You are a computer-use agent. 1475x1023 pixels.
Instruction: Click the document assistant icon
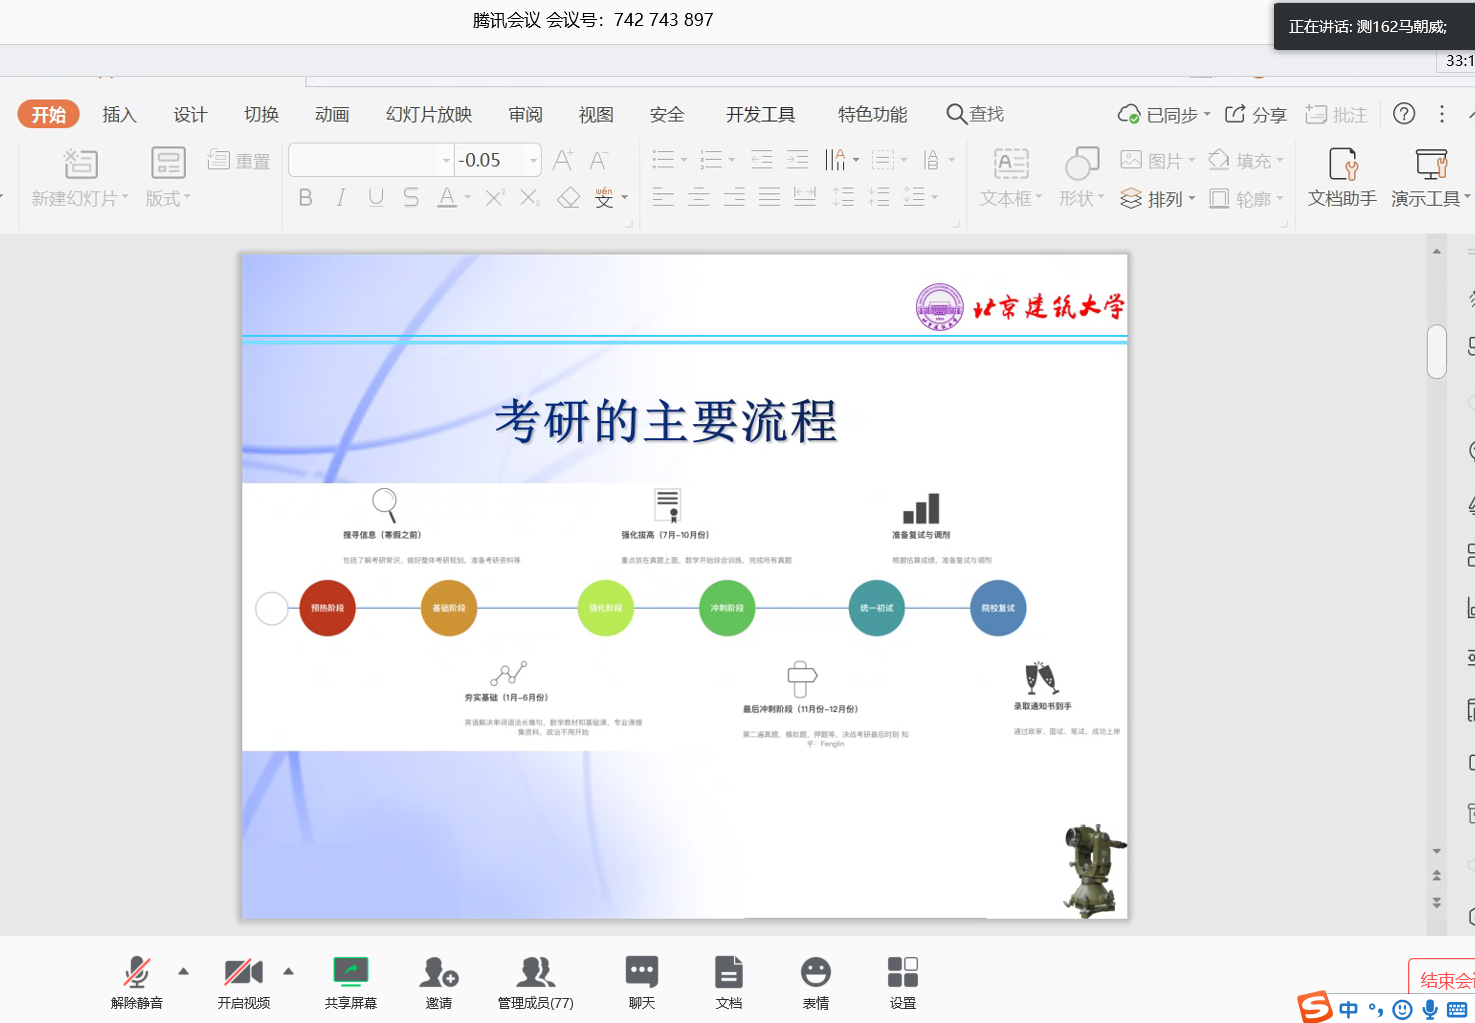[1342, 177]
